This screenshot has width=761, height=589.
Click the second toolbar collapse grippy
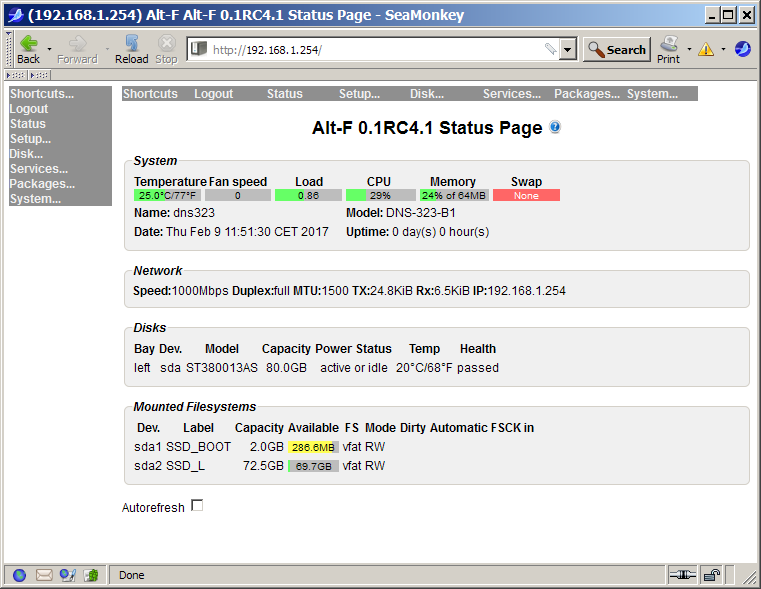pyautogui.click(x=39, y=75)
